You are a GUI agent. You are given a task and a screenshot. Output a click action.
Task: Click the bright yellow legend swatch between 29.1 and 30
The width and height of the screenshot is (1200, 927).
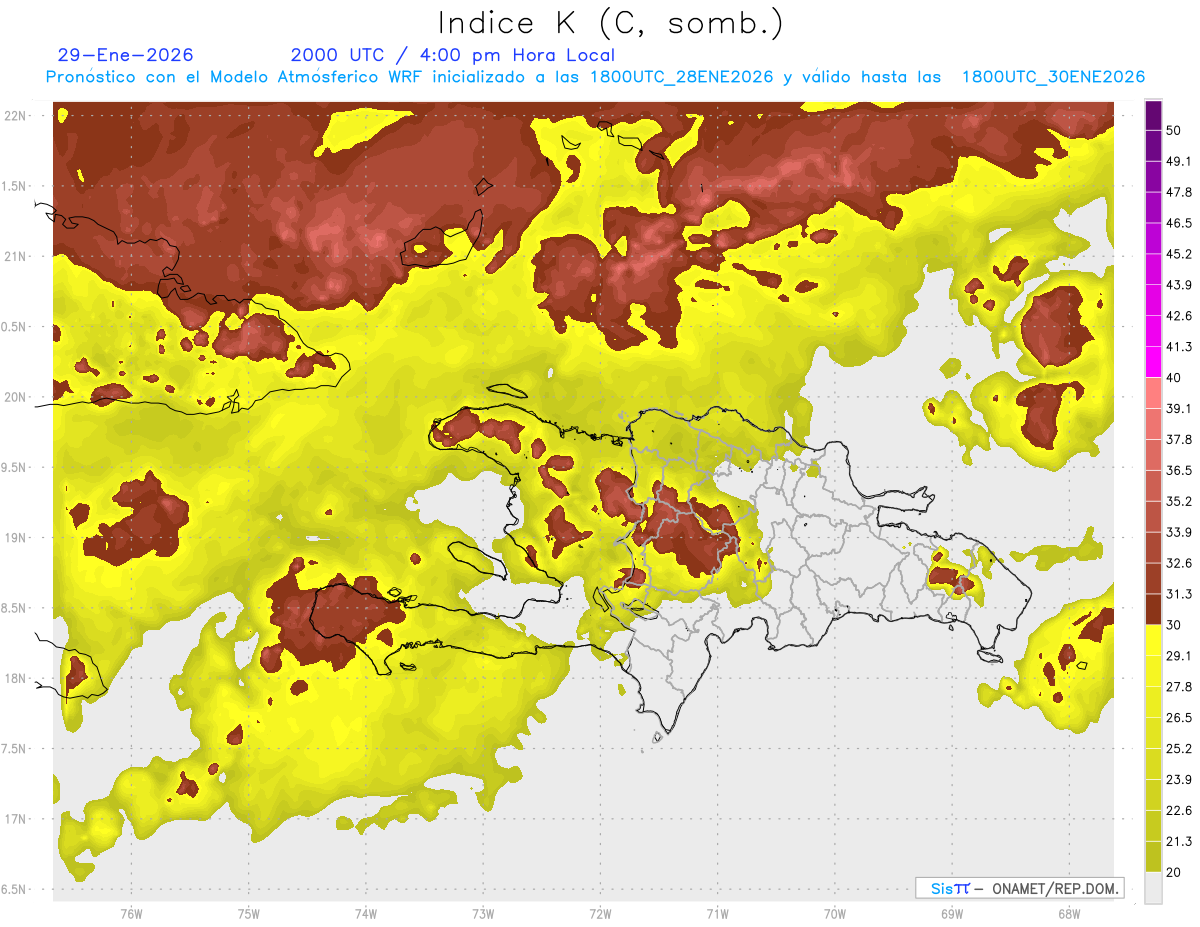(1153, 640)
